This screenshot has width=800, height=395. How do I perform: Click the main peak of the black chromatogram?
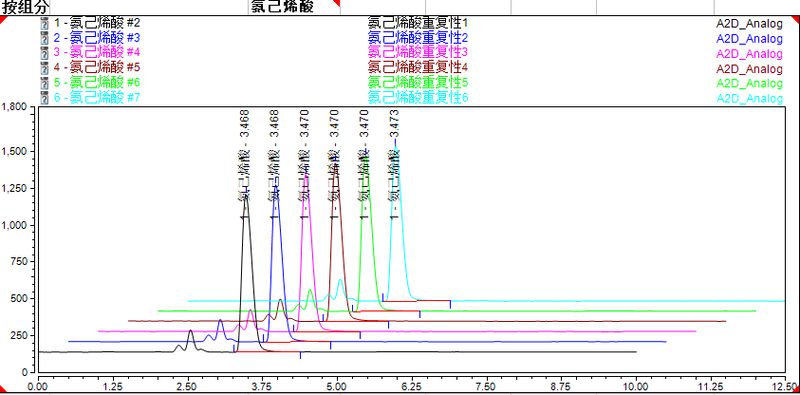tap(246, 198)
